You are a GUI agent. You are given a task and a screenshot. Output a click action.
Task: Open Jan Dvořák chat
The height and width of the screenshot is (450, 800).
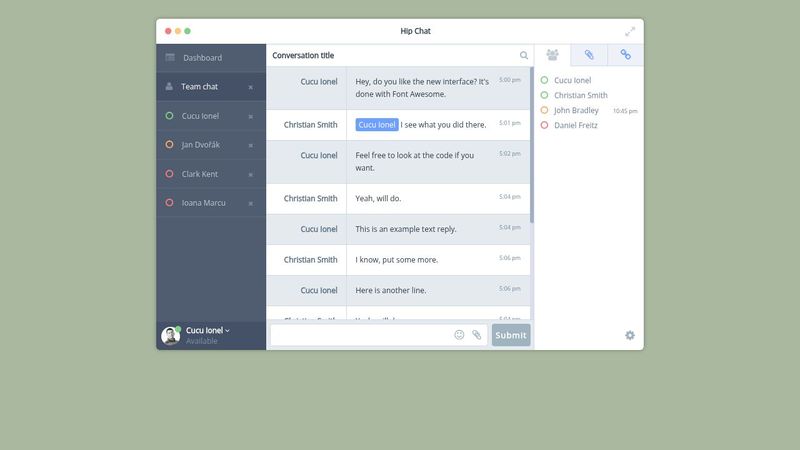click(x=211, y=145)
